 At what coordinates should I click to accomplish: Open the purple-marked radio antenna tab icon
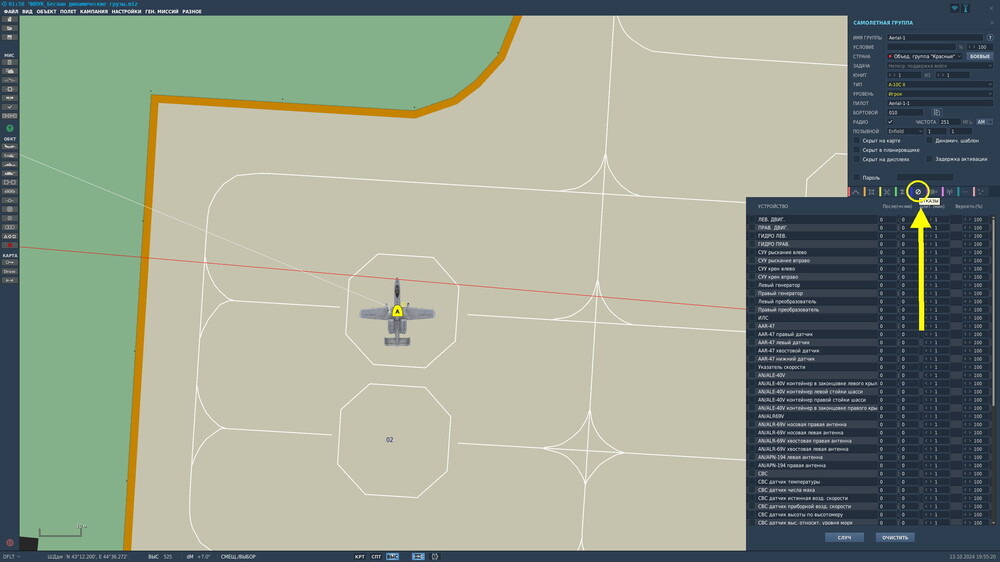pyautogui.click(x=950, y=192)
